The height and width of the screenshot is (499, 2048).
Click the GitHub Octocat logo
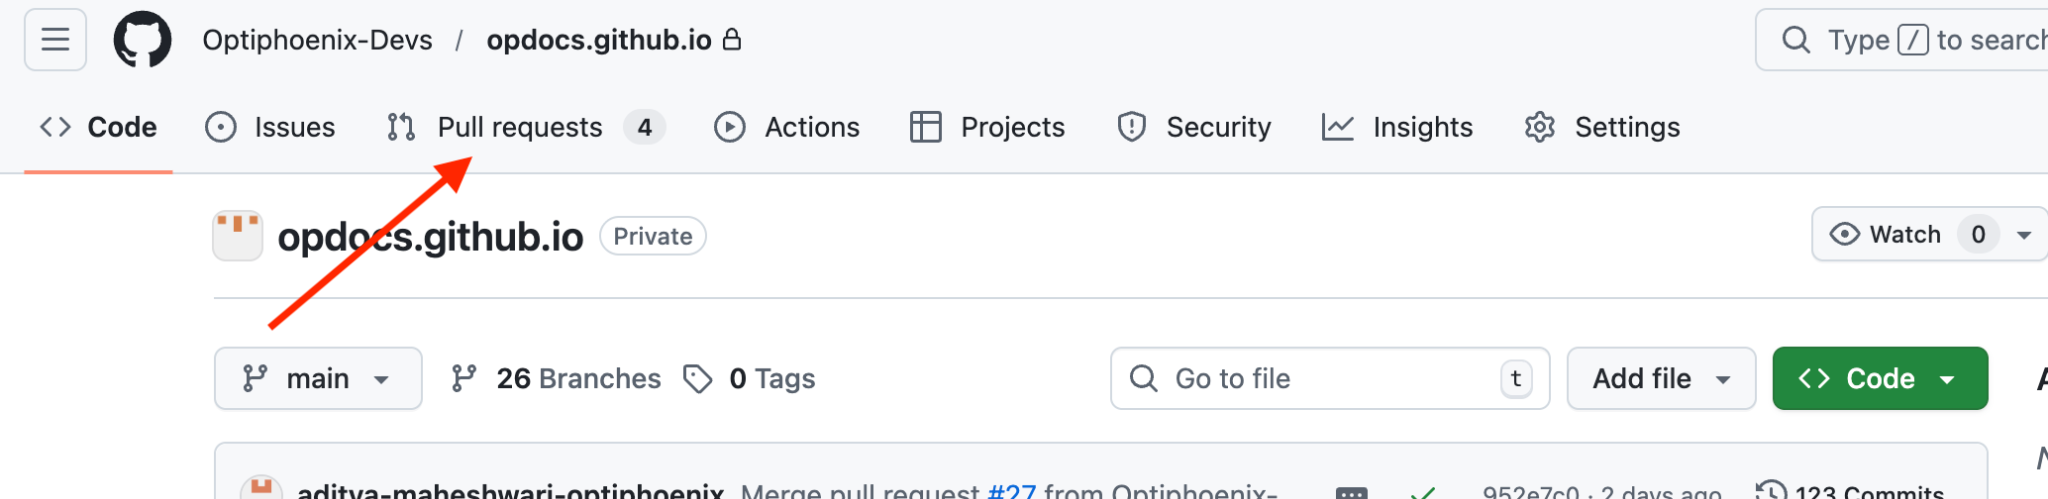tap(142, 40)
